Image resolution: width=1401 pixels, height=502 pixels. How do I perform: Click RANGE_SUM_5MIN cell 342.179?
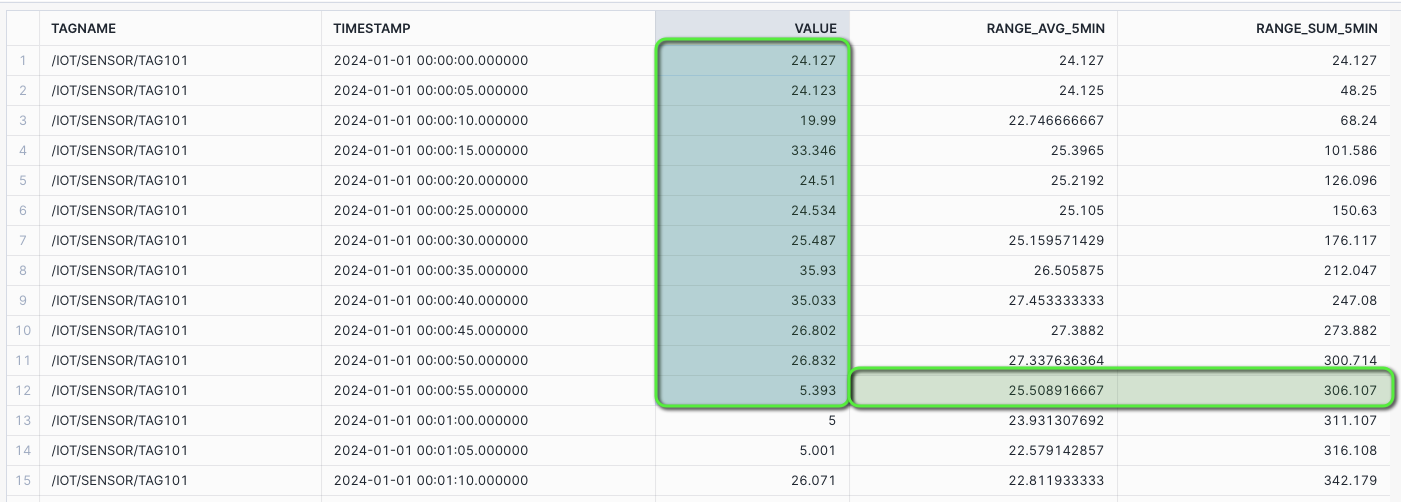pos(1254,480)
